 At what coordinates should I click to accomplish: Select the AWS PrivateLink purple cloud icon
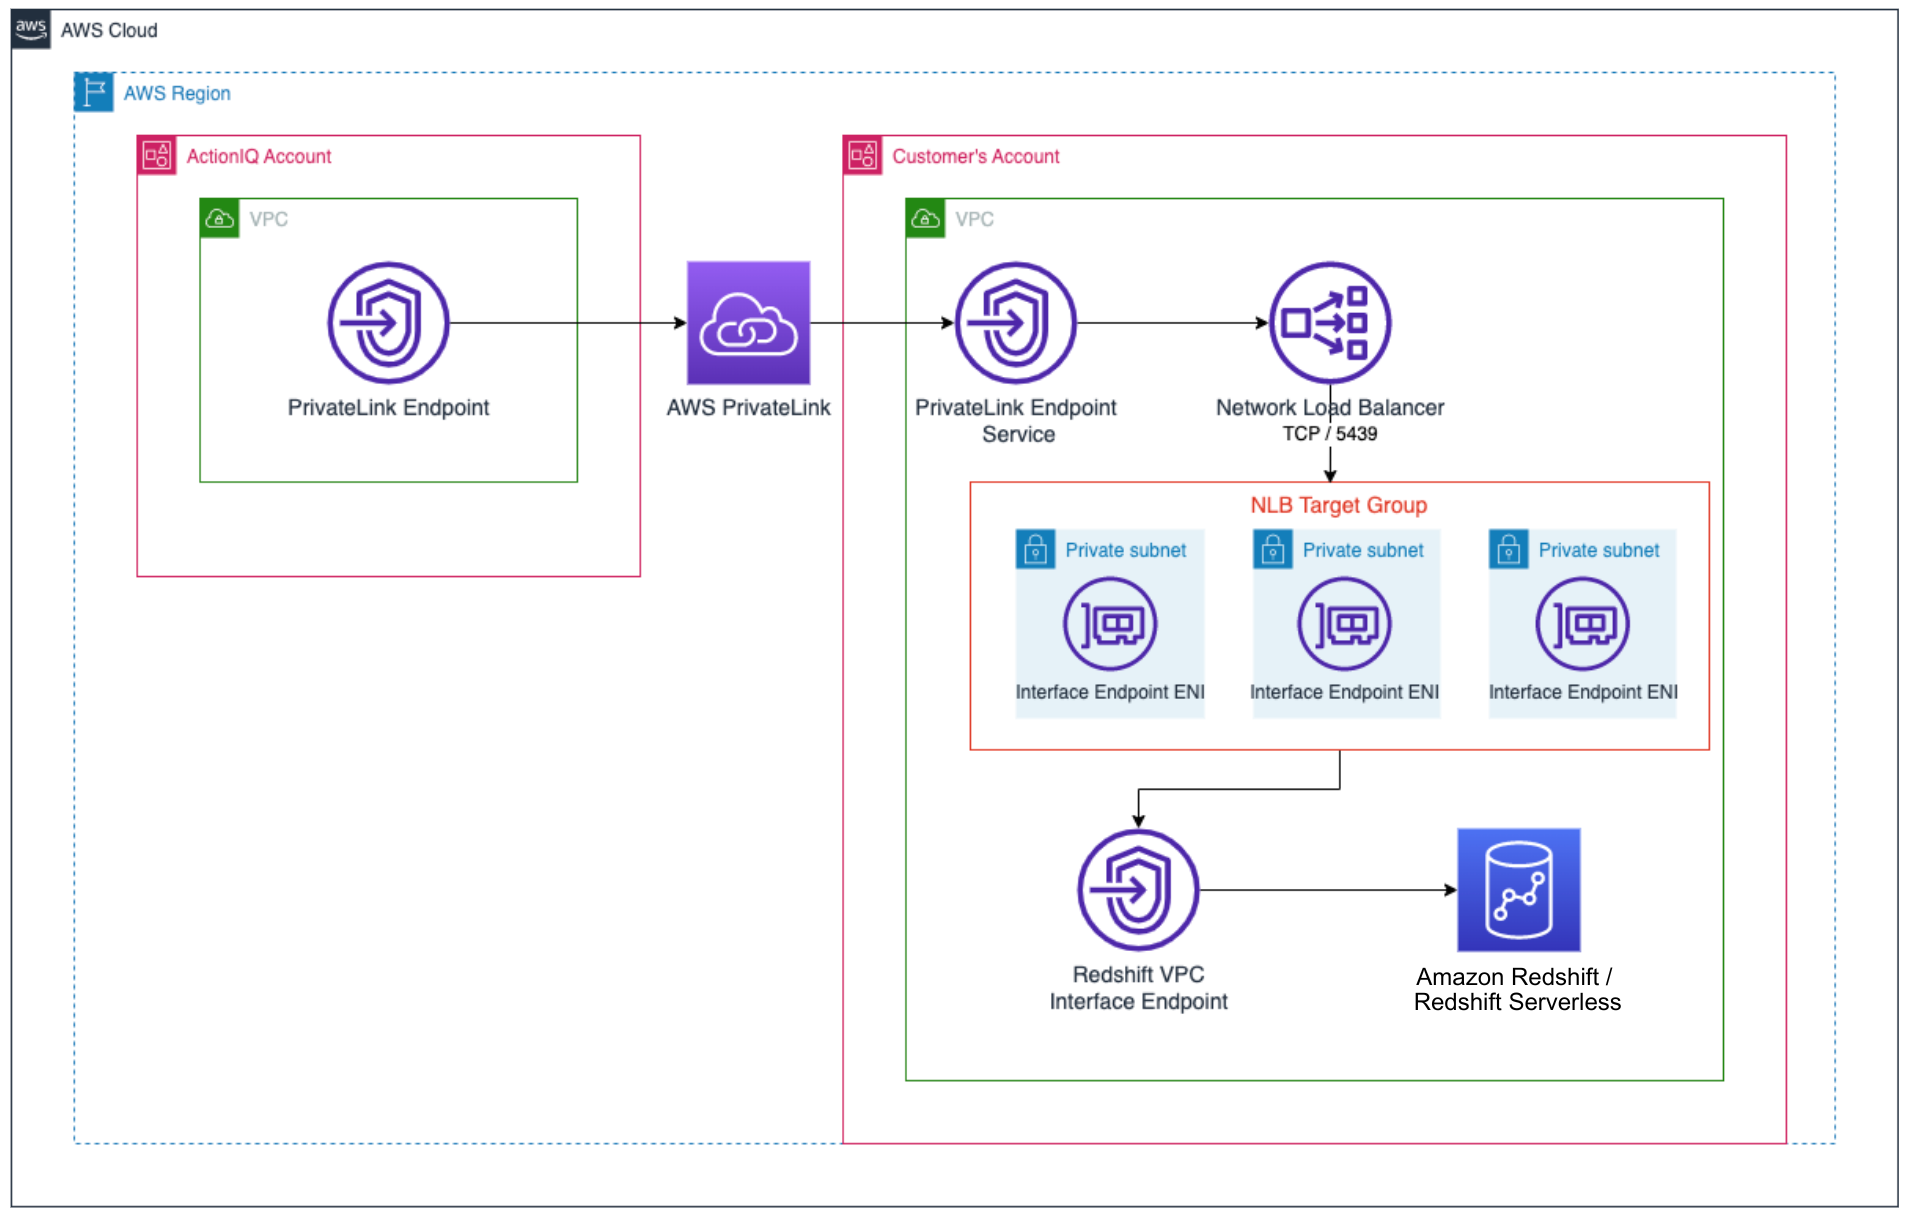pos(748,323)
